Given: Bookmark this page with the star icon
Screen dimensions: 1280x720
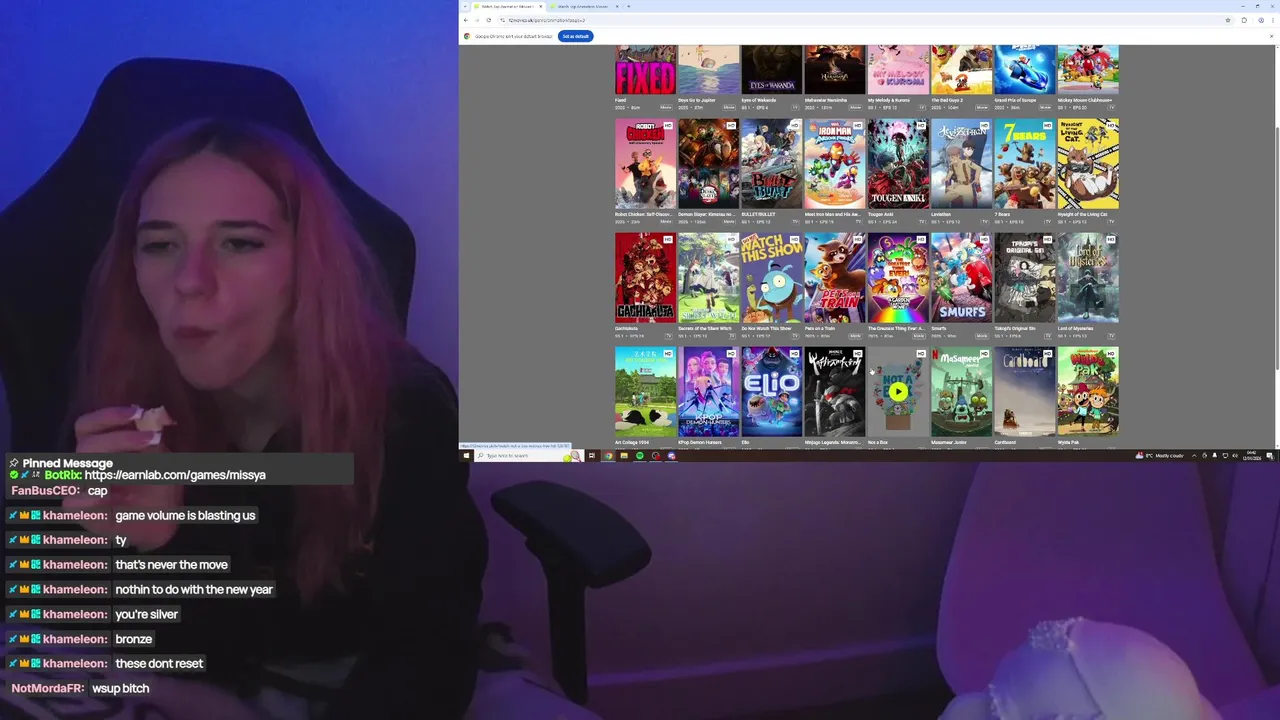Looking at the screenshot, I should [1228, 20].
